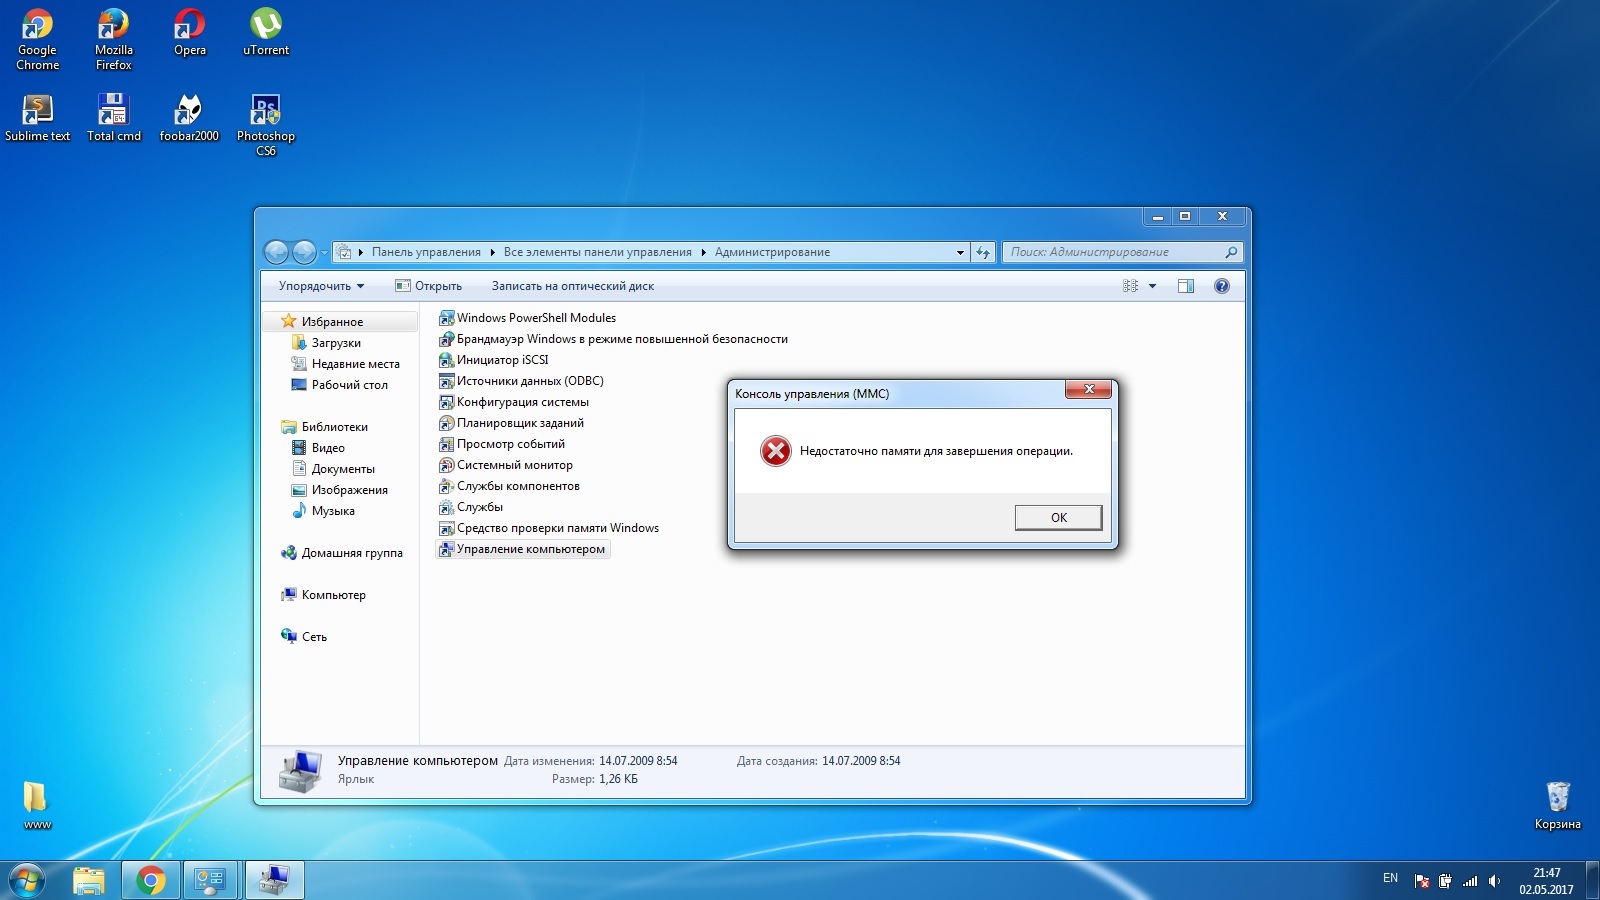
Task: Open the Opera desktop shortcut
Action: pos(189,33)
